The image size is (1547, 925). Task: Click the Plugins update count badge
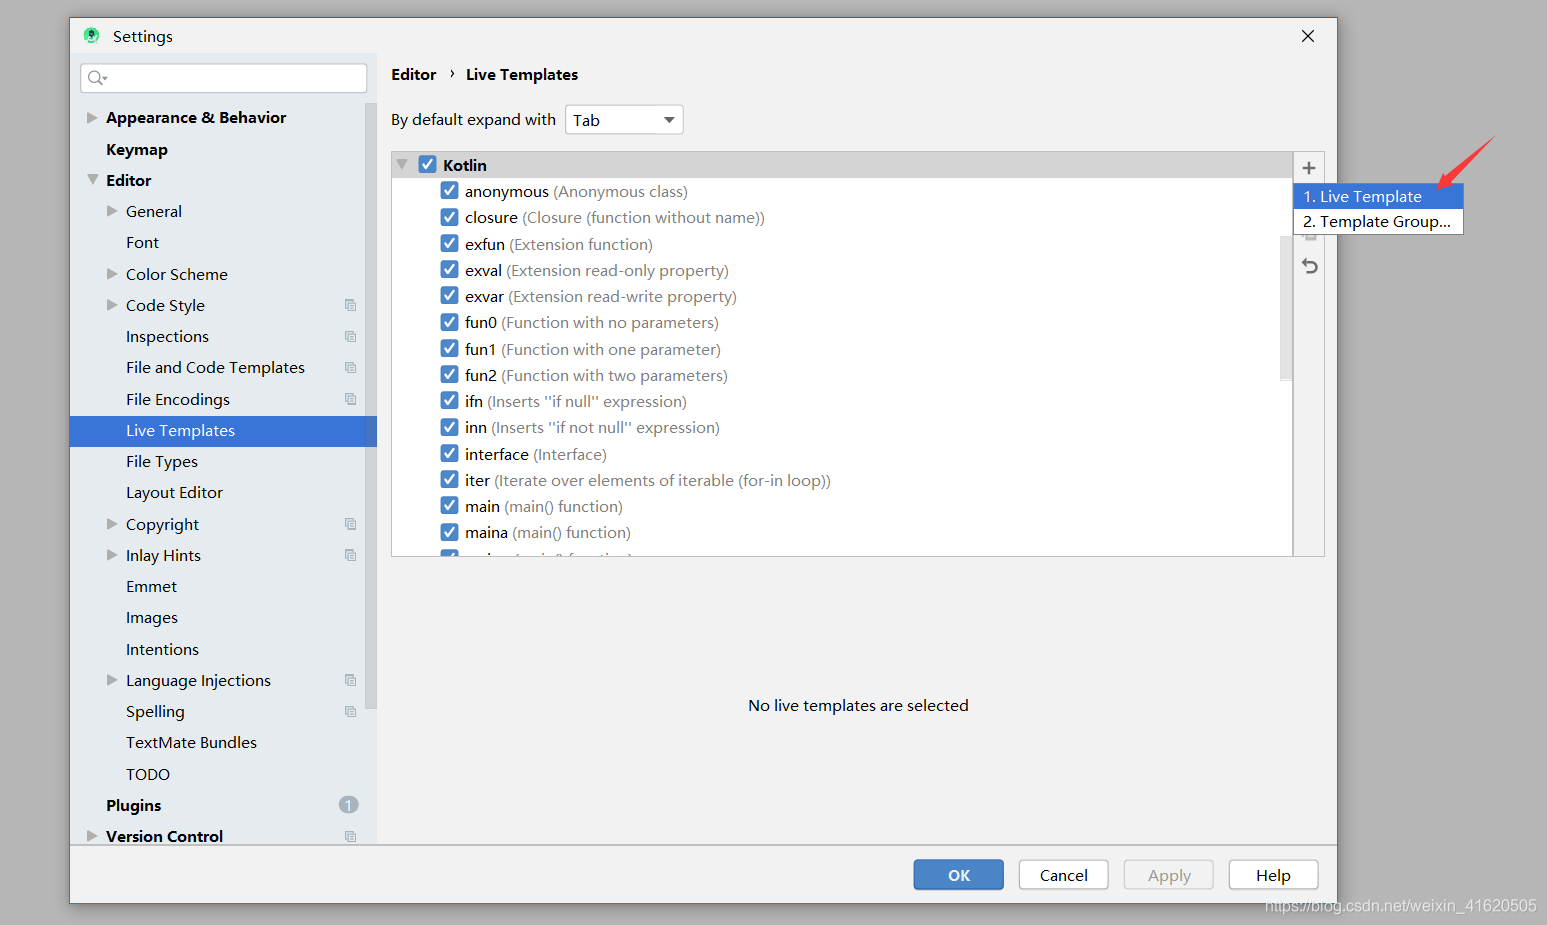pyautogui.click(x=348, y=805)
